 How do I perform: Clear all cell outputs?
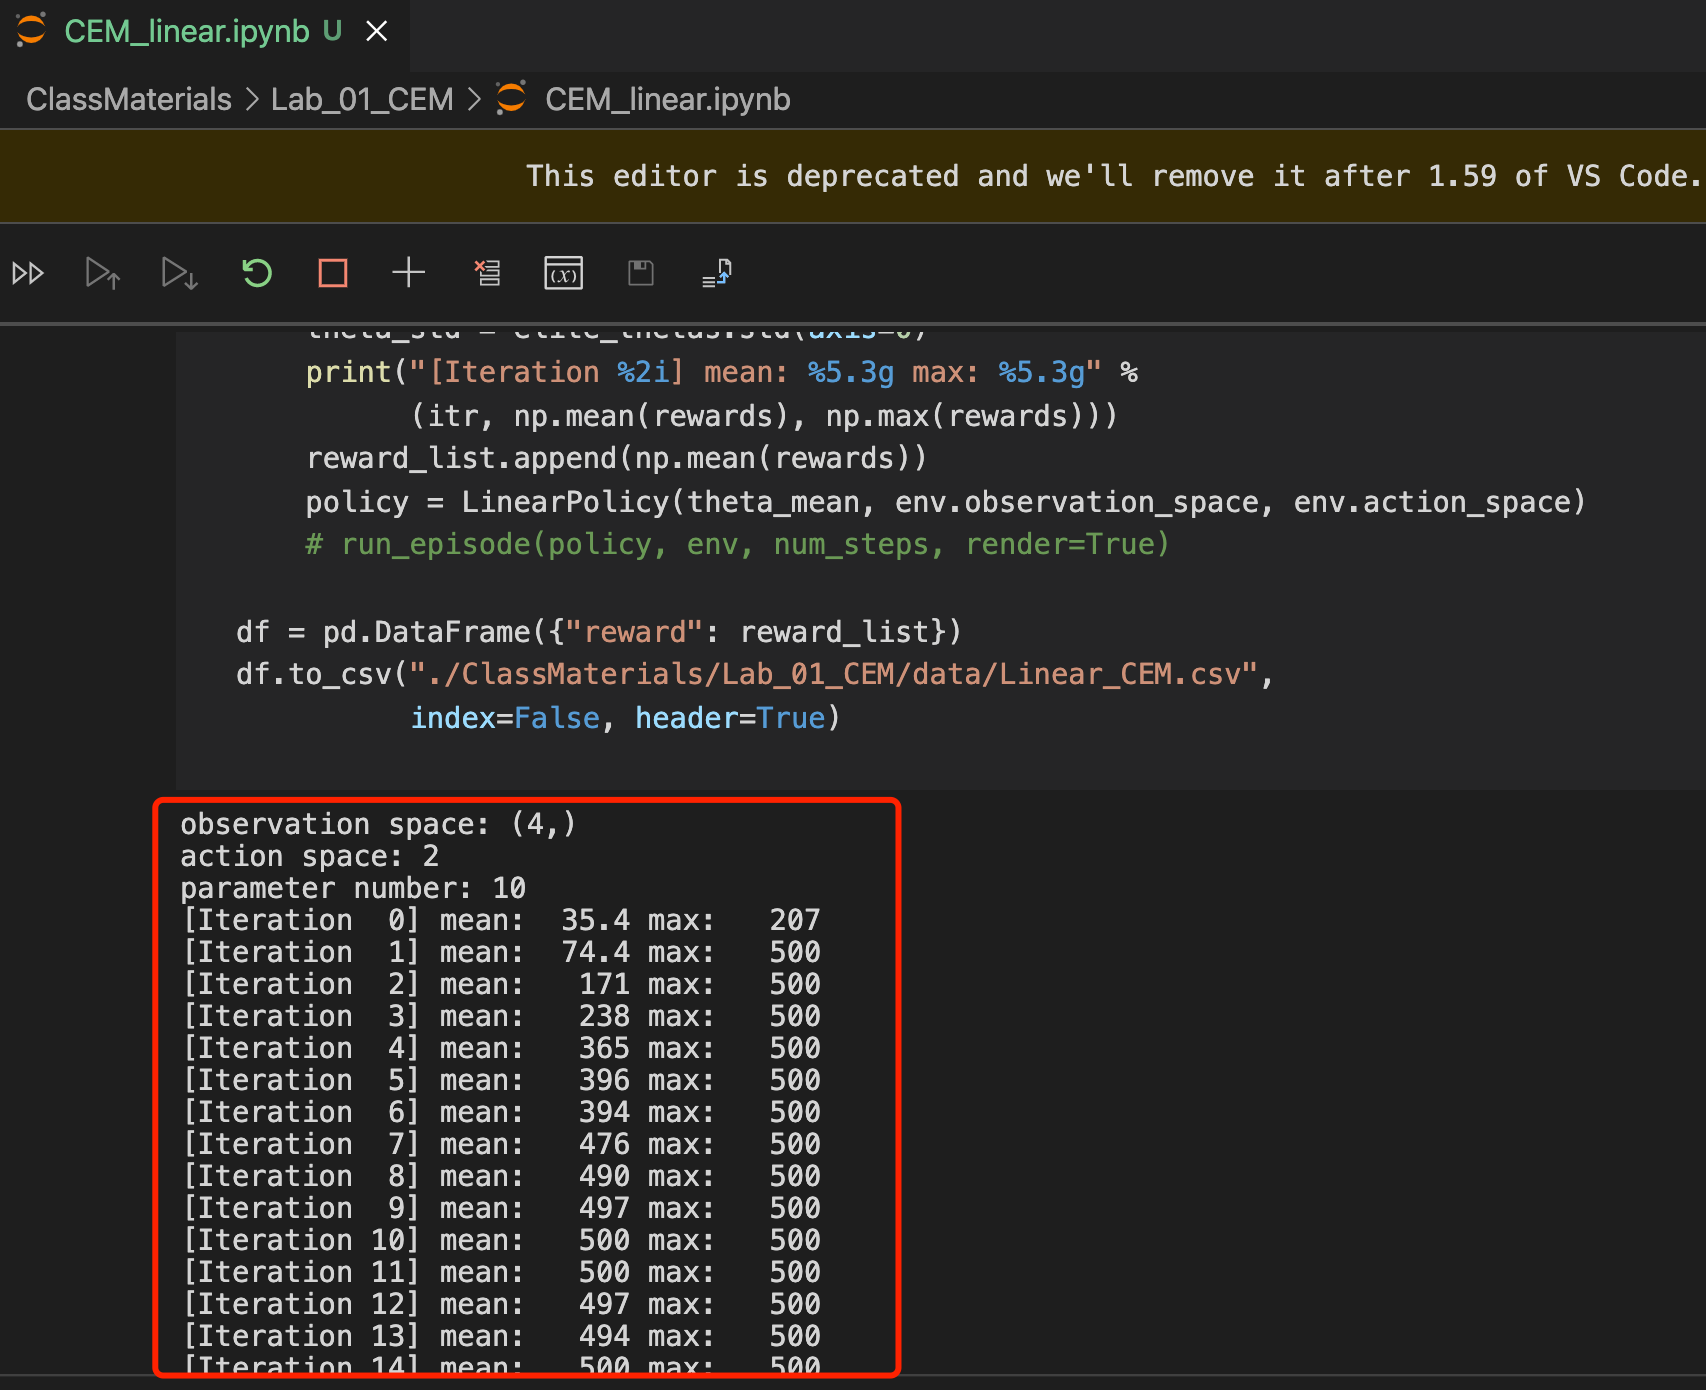[x=487, y=273]
